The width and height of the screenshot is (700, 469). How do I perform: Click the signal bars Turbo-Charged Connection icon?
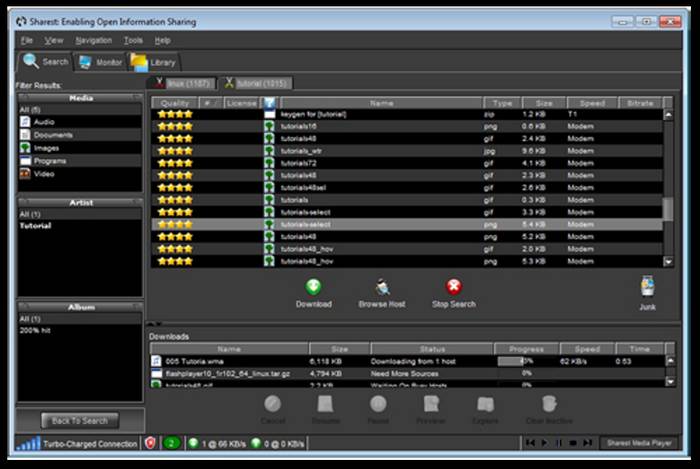(x=28, y=443)
